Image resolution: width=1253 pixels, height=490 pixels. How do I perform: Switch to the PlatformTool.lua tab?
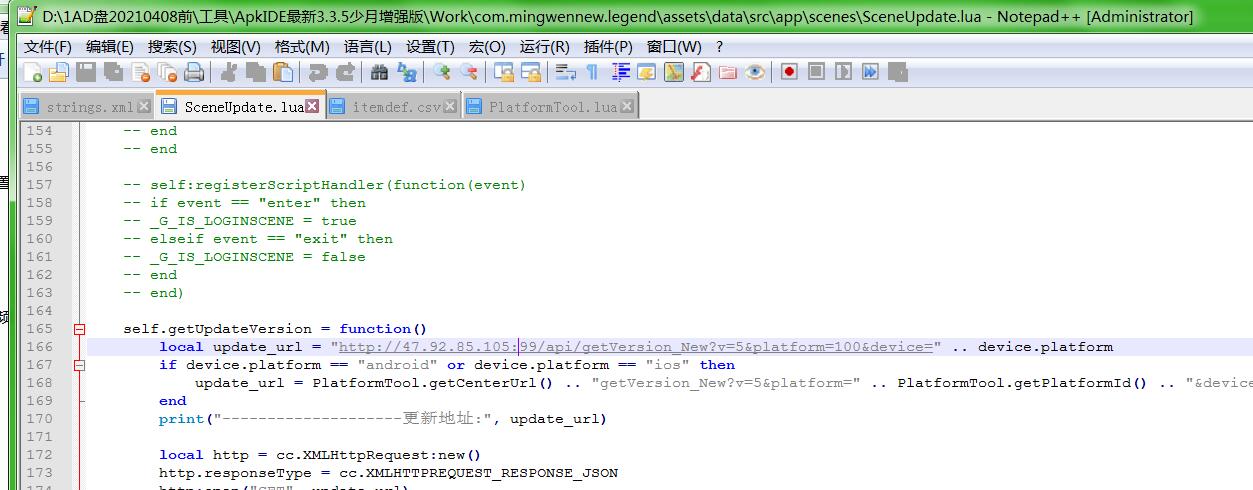point(552,107)
